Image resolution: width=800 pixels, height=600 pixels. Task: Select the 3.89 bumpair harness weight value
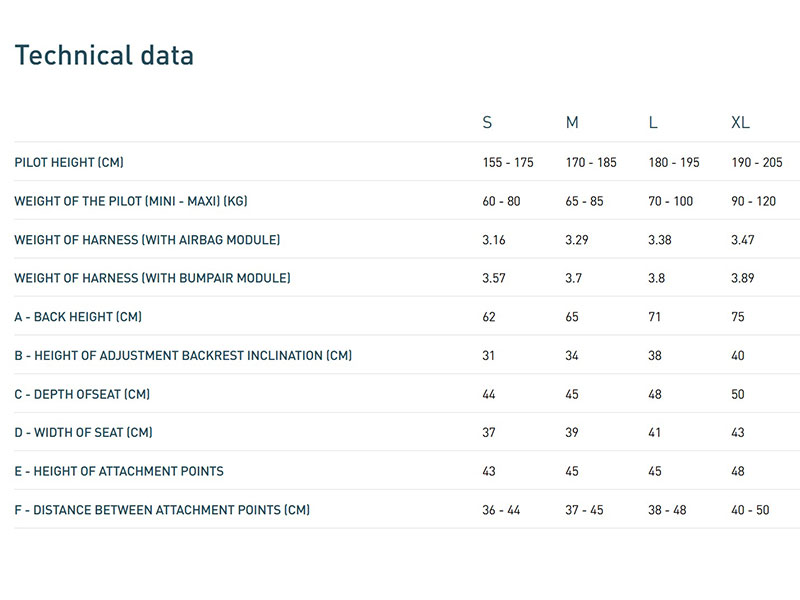click(x=745, y=278)
